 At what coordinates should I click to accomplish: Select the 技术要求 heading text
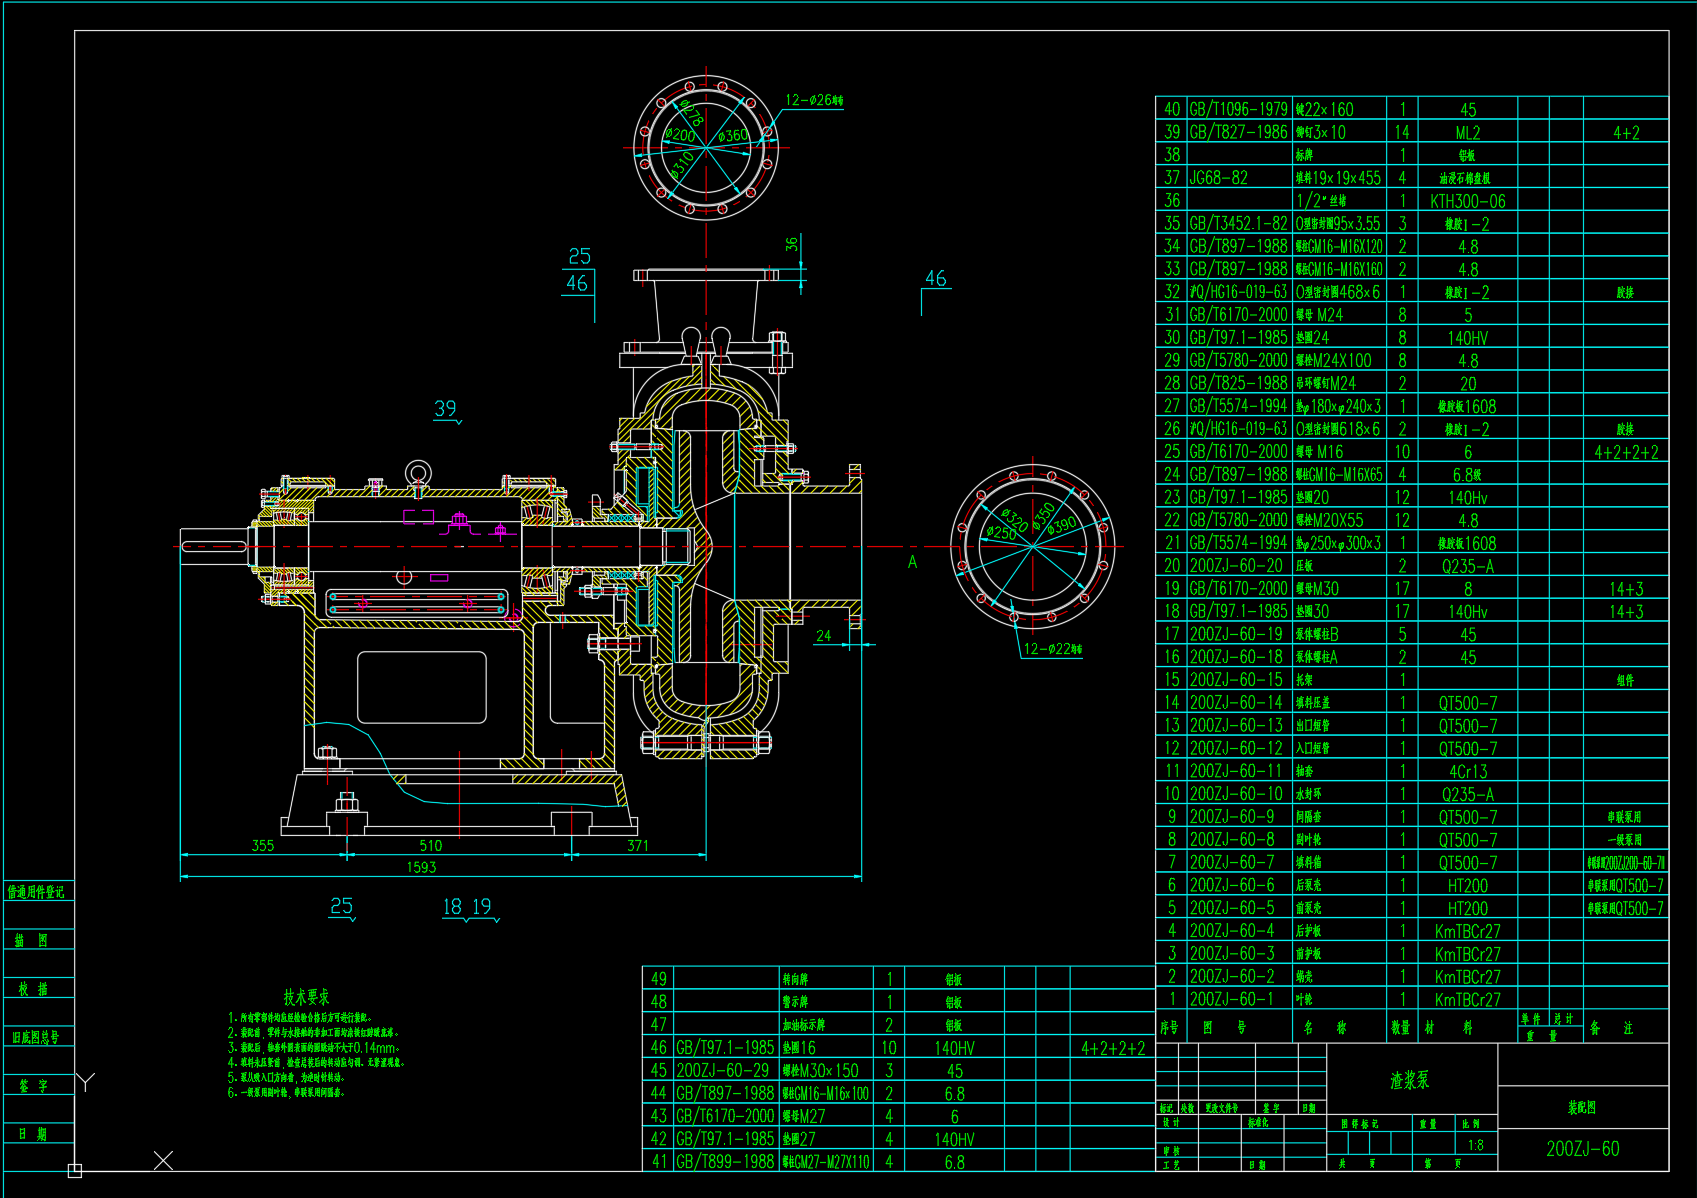(x=305, y=997)
